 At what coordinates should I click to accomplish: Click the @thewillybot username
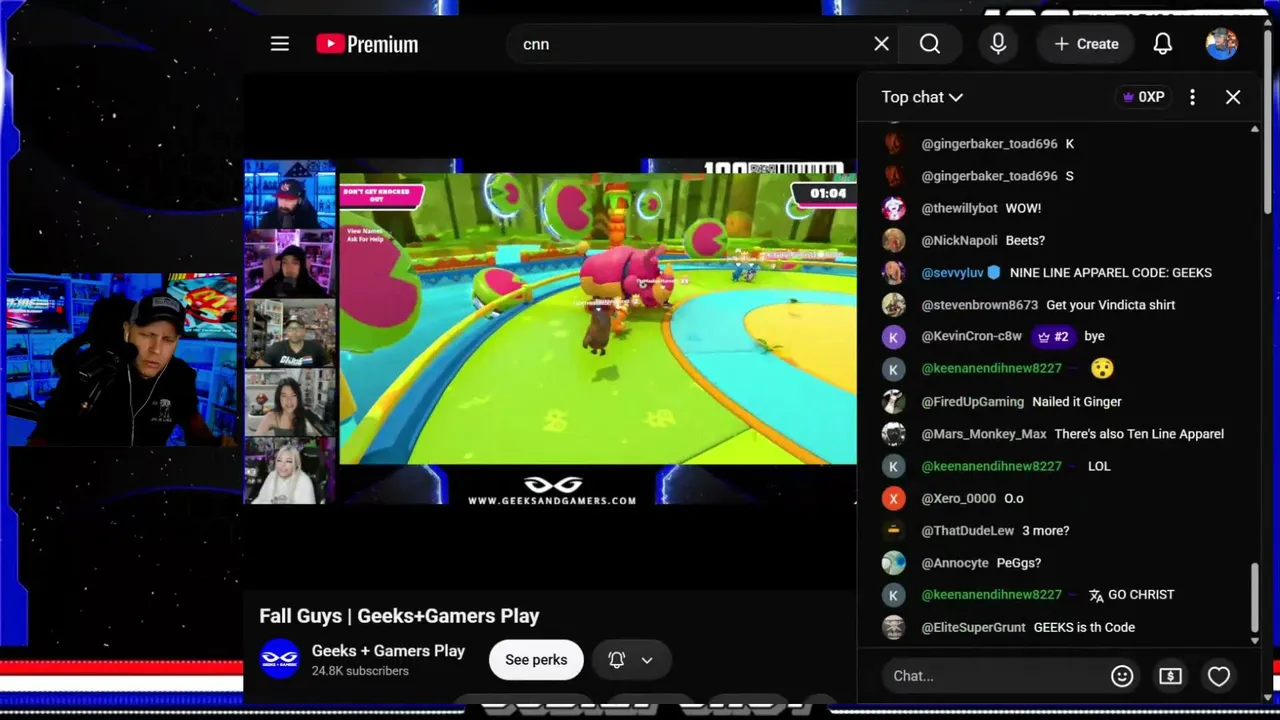pyautogui.click(x=959, y=208)
